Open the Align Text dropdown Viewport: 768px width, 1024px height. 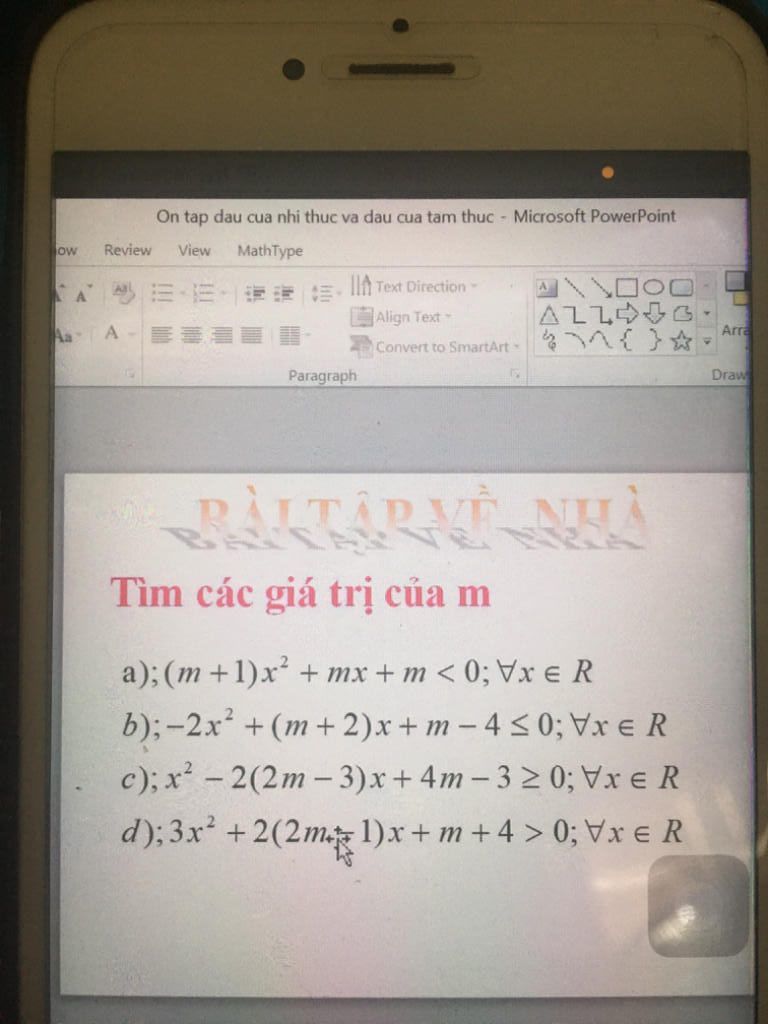click(x=402, y=317)
